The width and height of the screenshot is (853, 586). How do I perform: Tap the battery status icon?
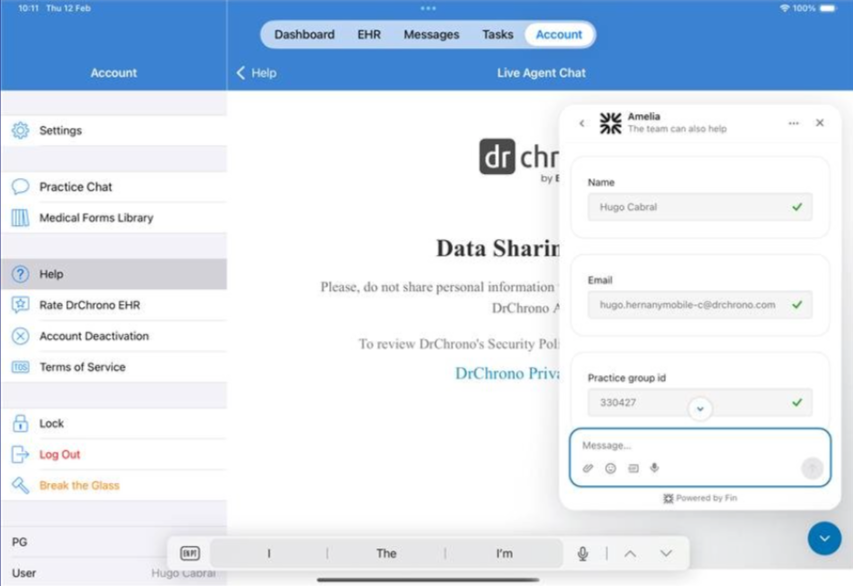(828, 8)
